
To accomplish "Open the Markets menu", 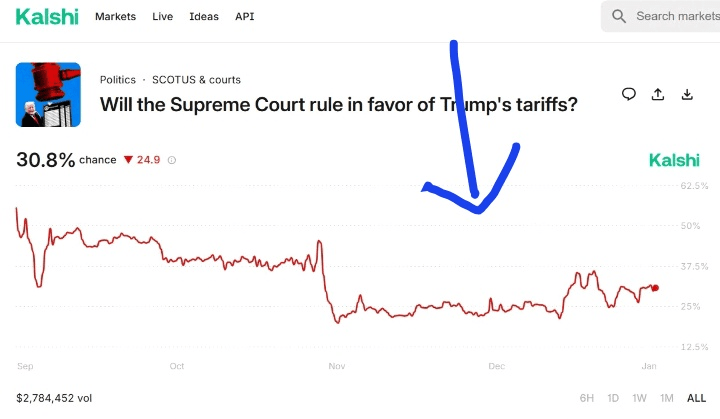I will click(x=117, y=17).
